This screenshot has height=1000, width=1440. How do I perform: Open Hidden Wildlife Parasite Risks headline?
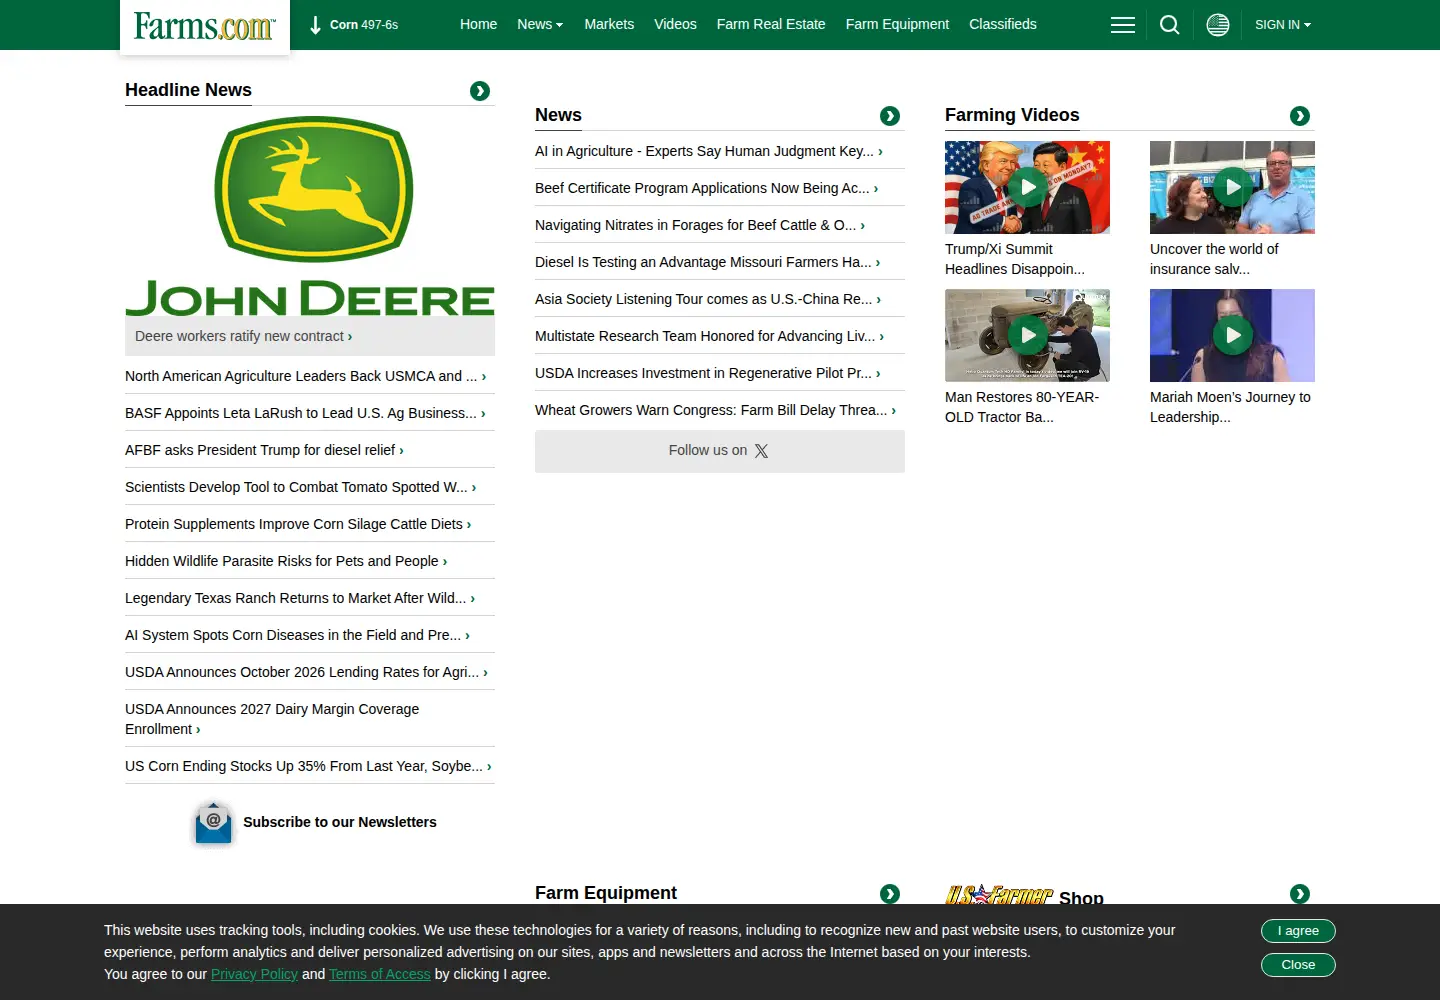pyautogui.click(x=286, y=561)
